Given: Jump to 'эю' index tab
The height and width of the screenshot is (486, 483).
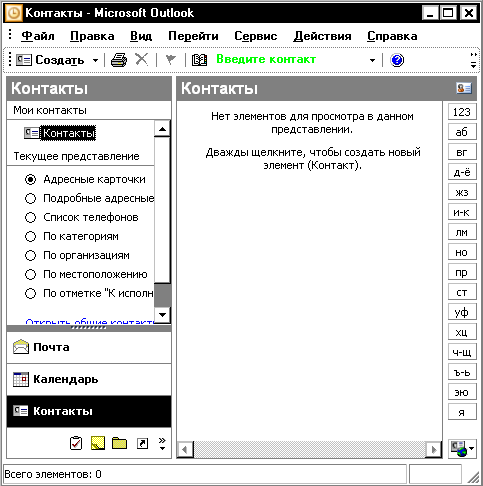Looking at the screenshot, I should point(462,392).
